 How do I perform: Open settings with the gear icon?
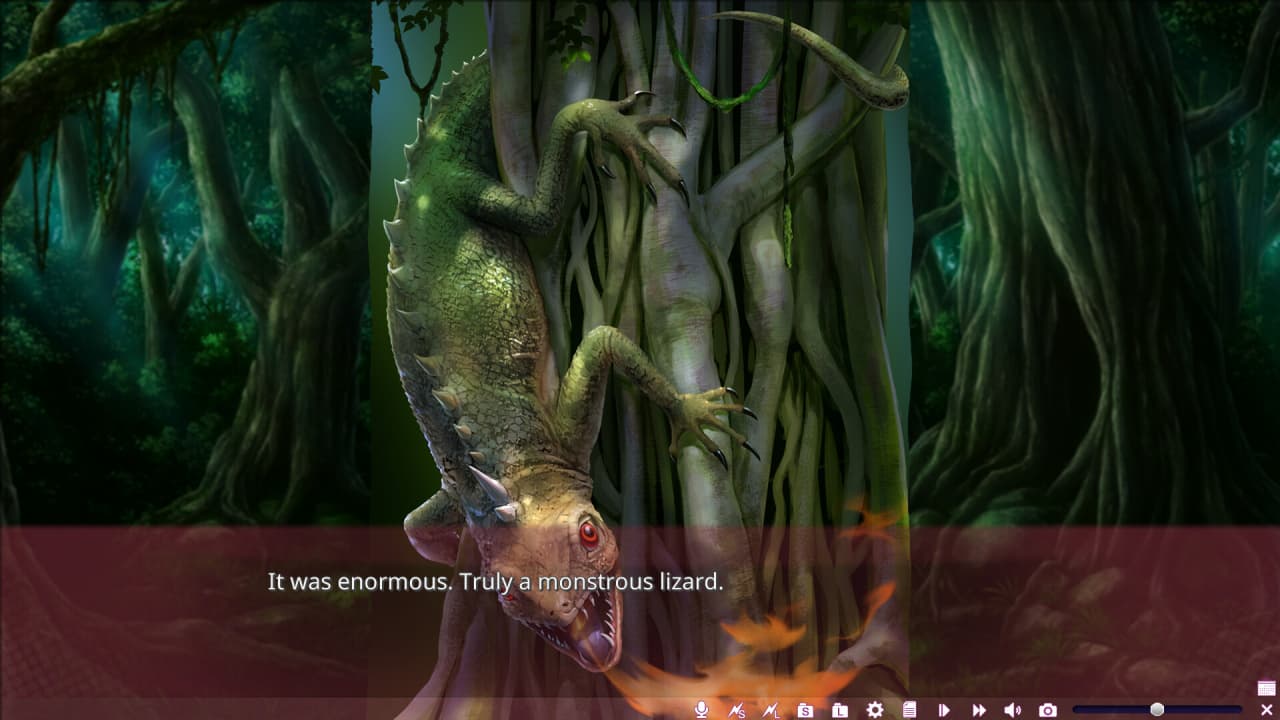pyautogui.click(x=875, y=710)
